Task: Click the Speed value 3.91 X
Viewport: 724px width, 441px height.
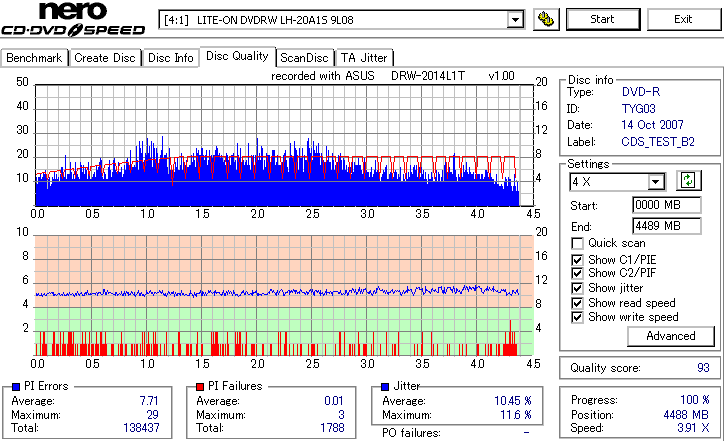Action: point(694,428)
